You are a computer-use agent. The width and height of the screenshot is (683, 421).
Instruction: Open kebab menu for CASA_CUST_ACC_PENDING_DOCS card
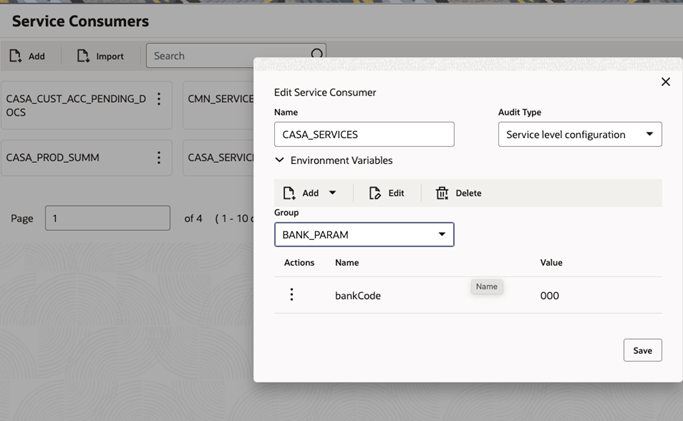coord(159,99)
